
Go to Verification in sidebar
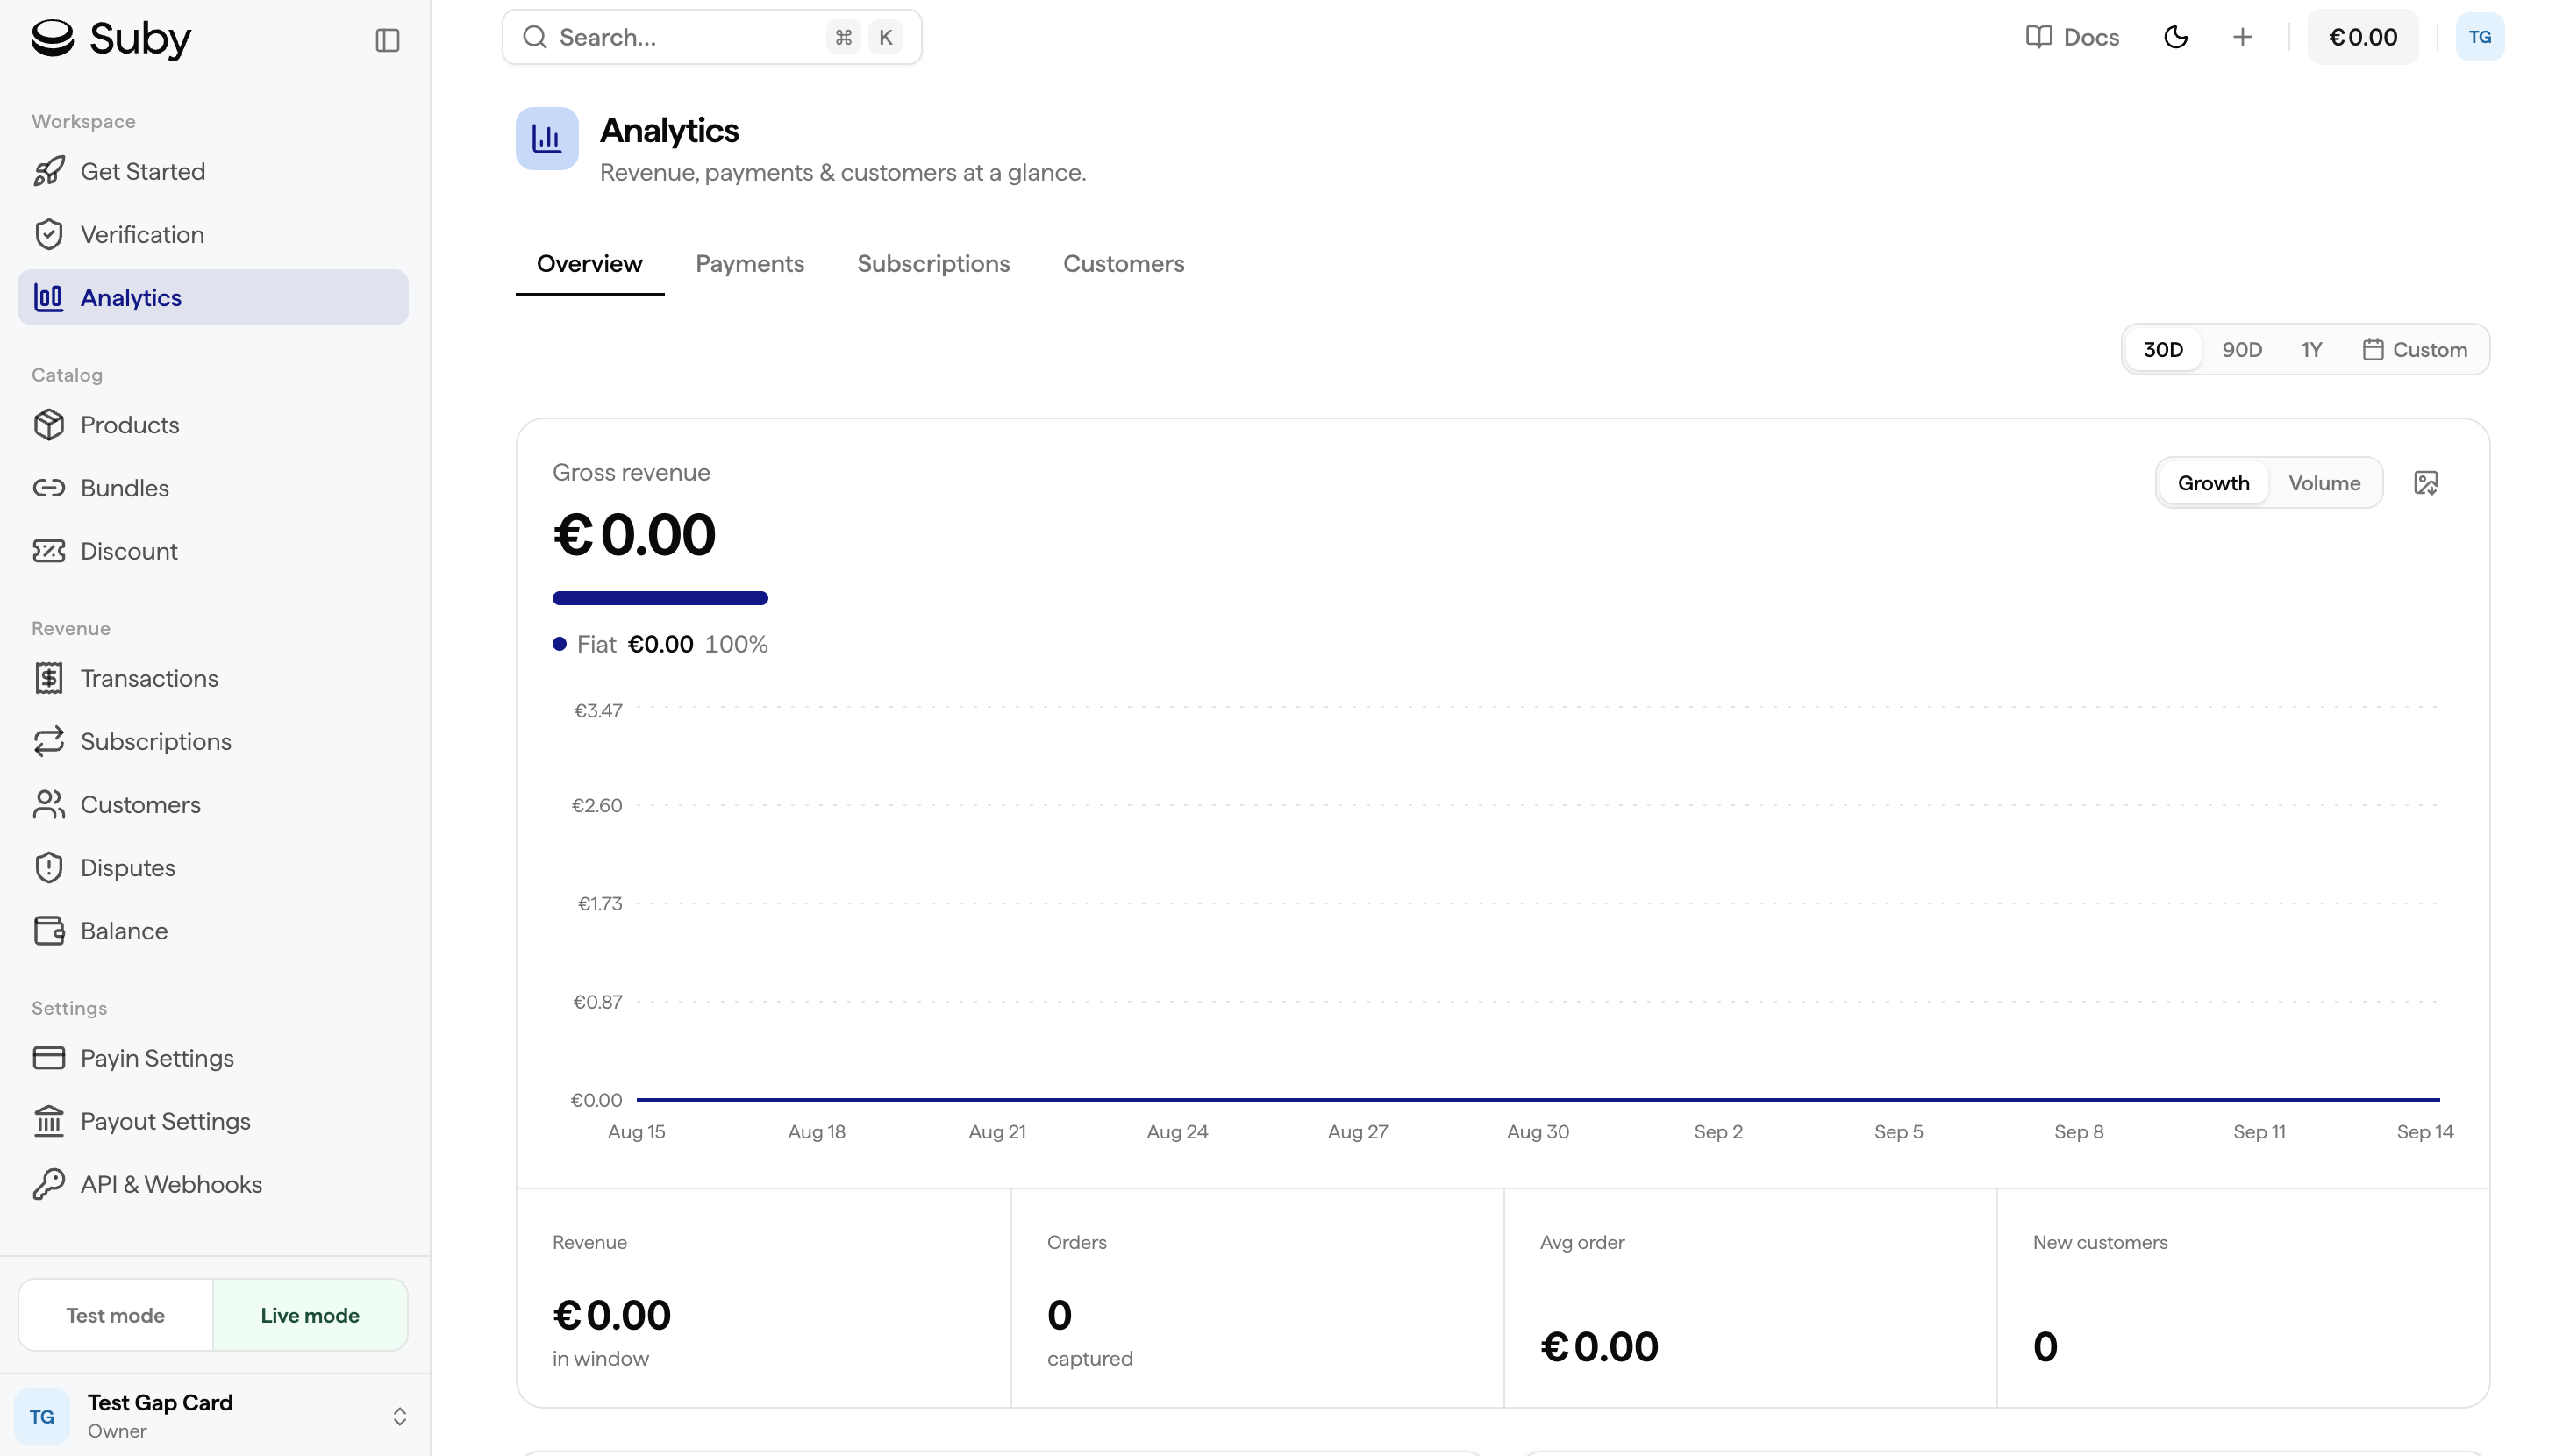click(x=213, y=234)
